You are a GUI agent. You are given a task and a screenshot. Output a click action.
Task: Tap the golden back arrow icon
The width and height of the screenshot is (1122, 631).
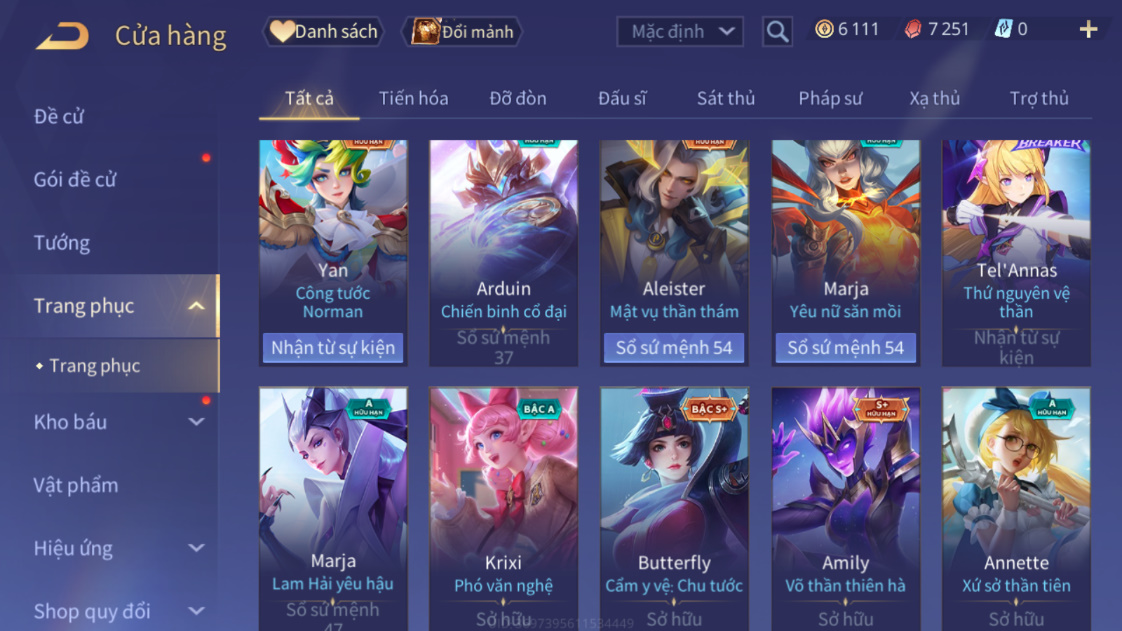[x=63, y=35]
